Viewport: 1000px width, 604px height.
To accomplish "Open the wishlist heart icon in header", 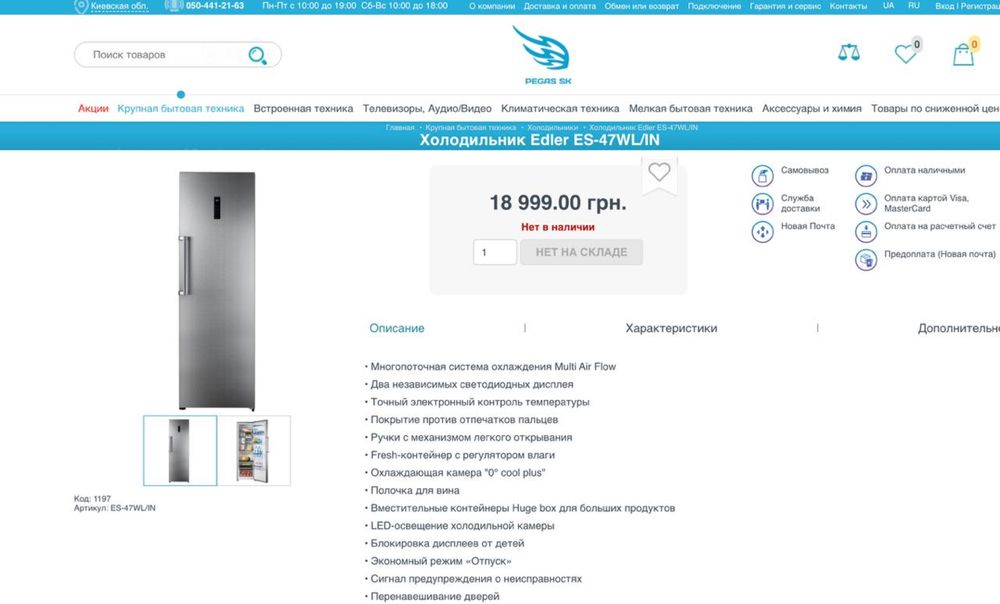I will [x=905, y=54].
